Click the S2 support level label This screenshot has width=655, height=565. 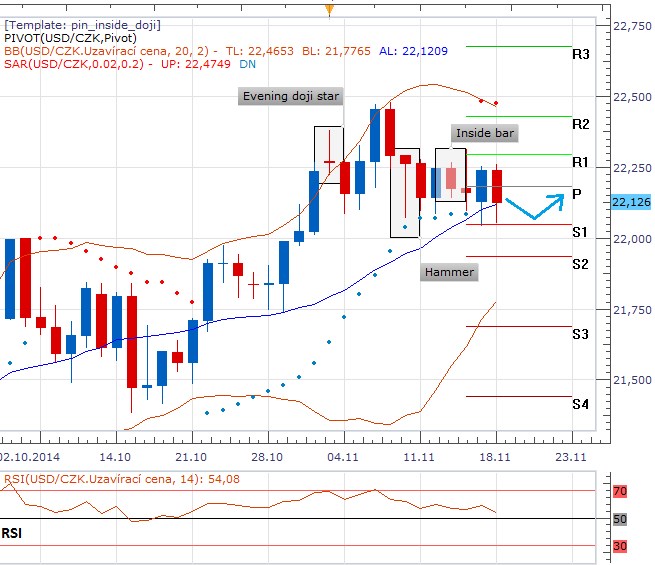580,264
